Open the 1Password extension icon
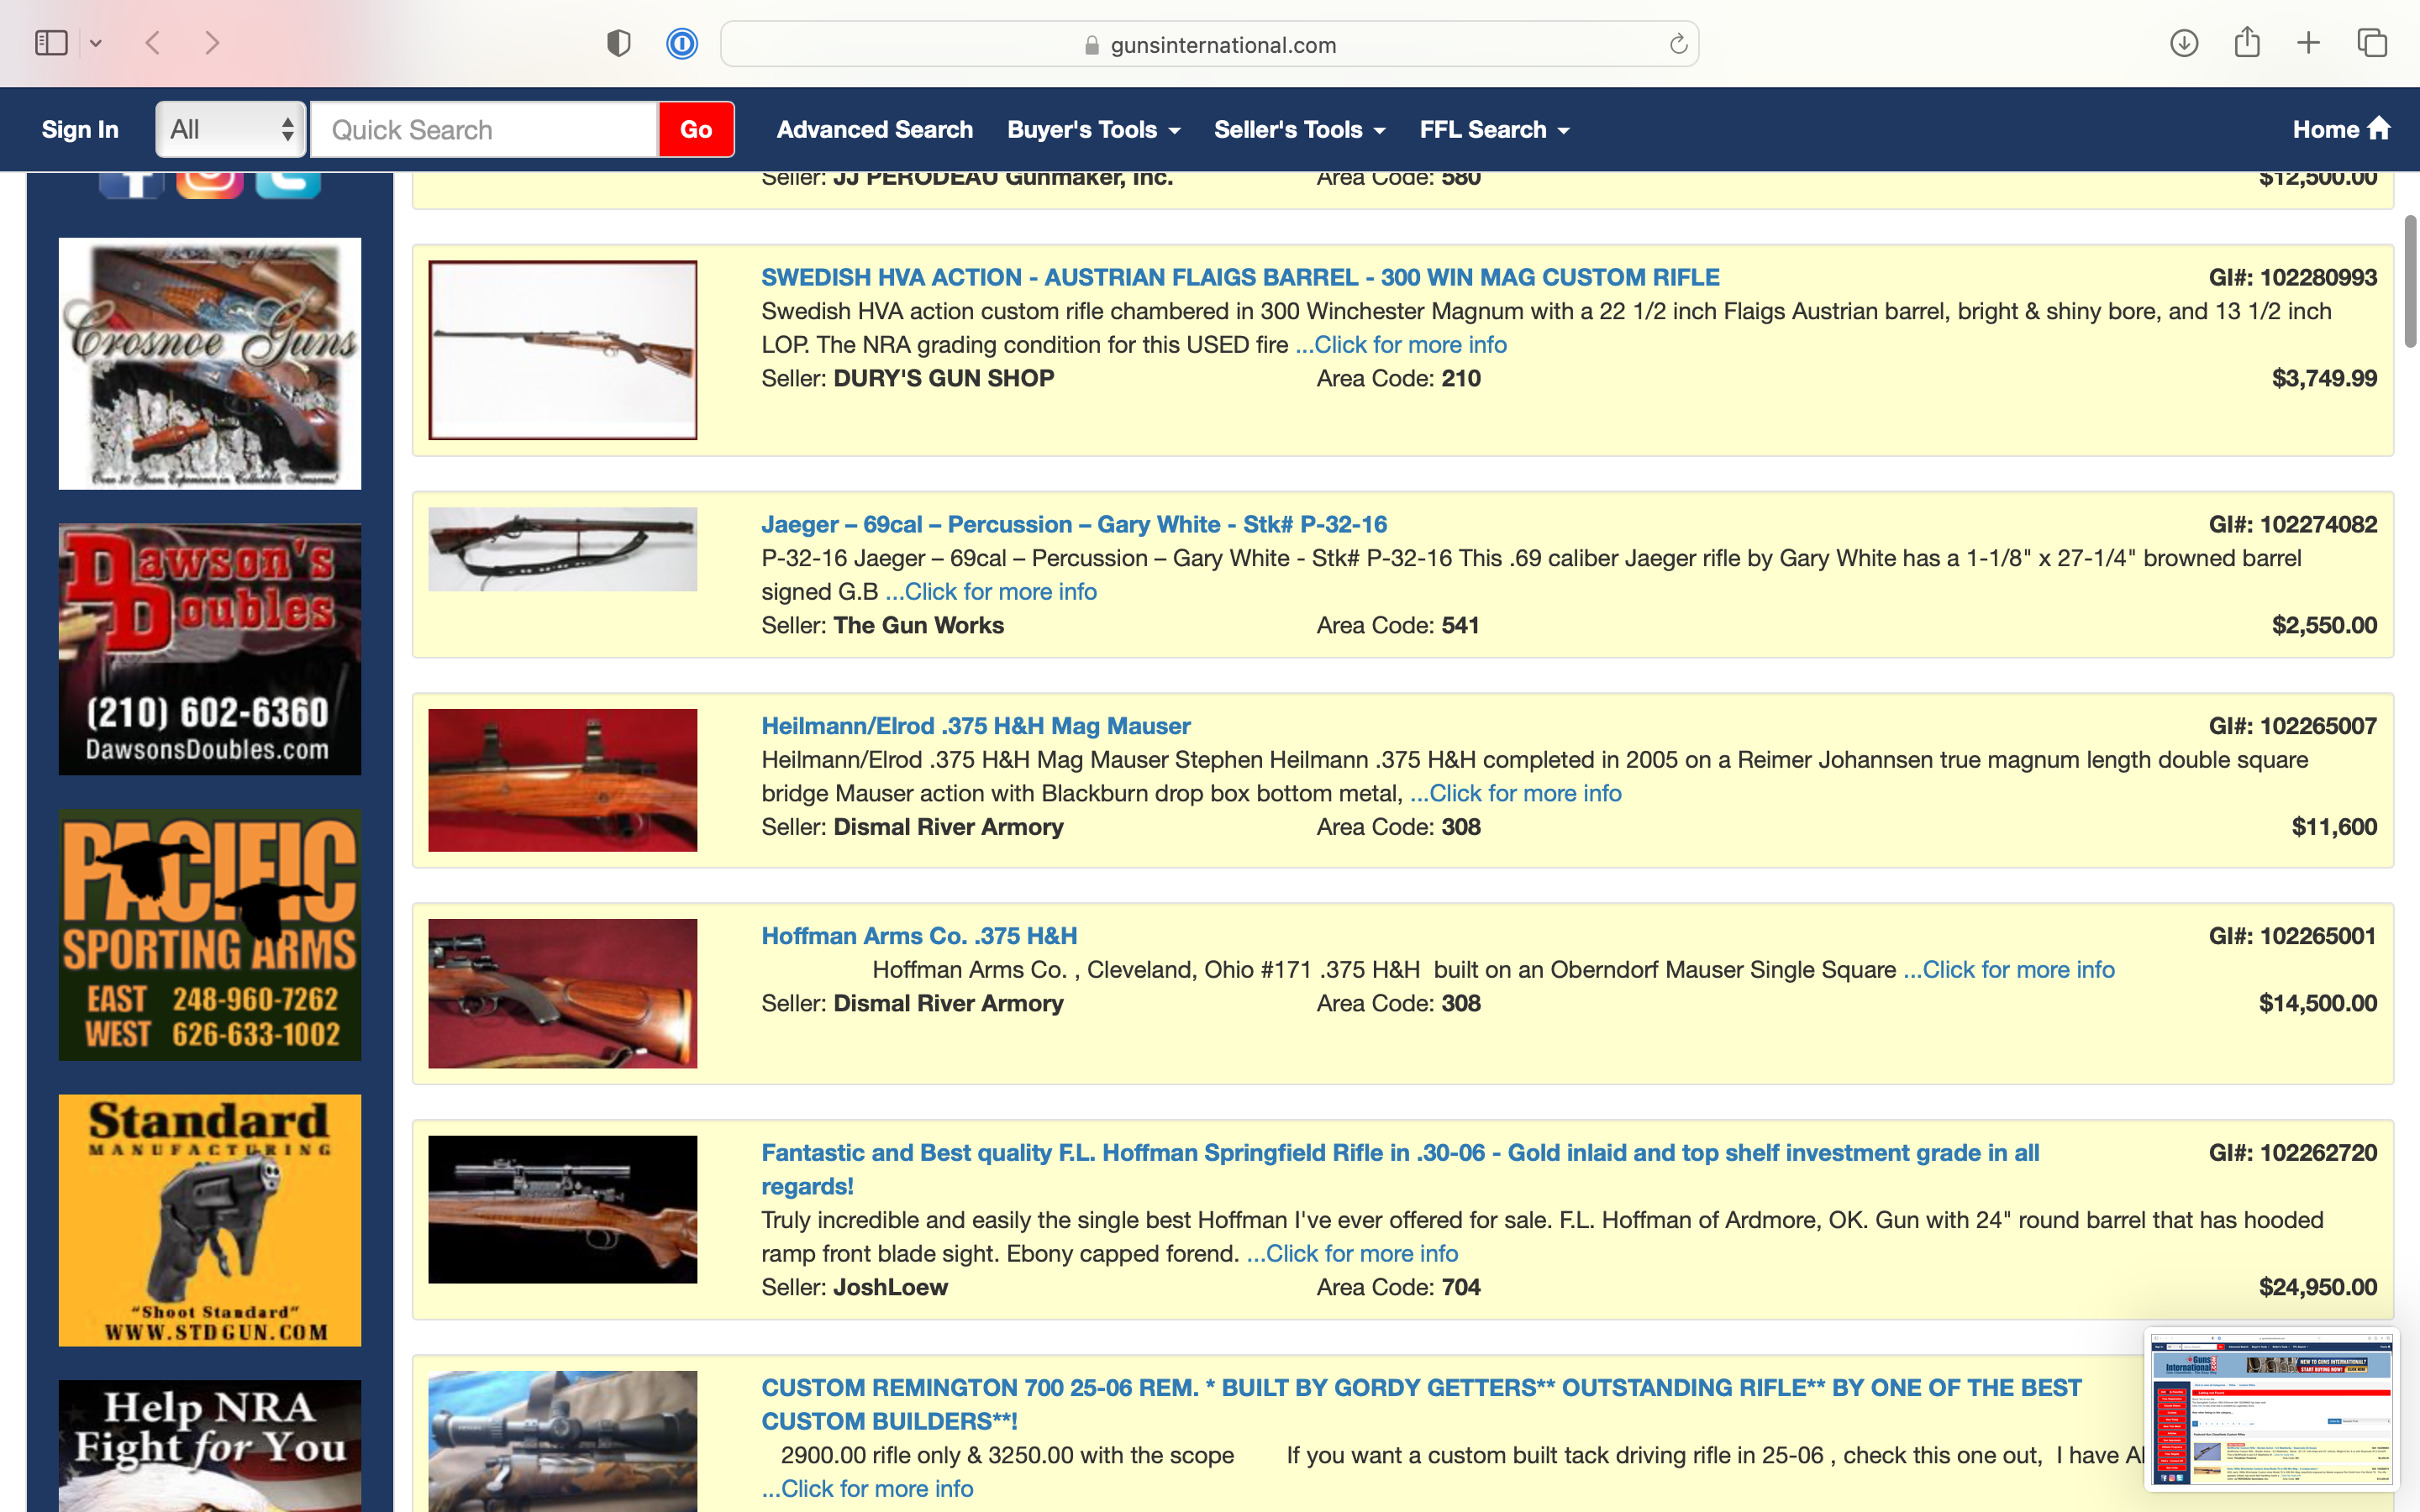 pyautogui.click(x=682, y=43)
